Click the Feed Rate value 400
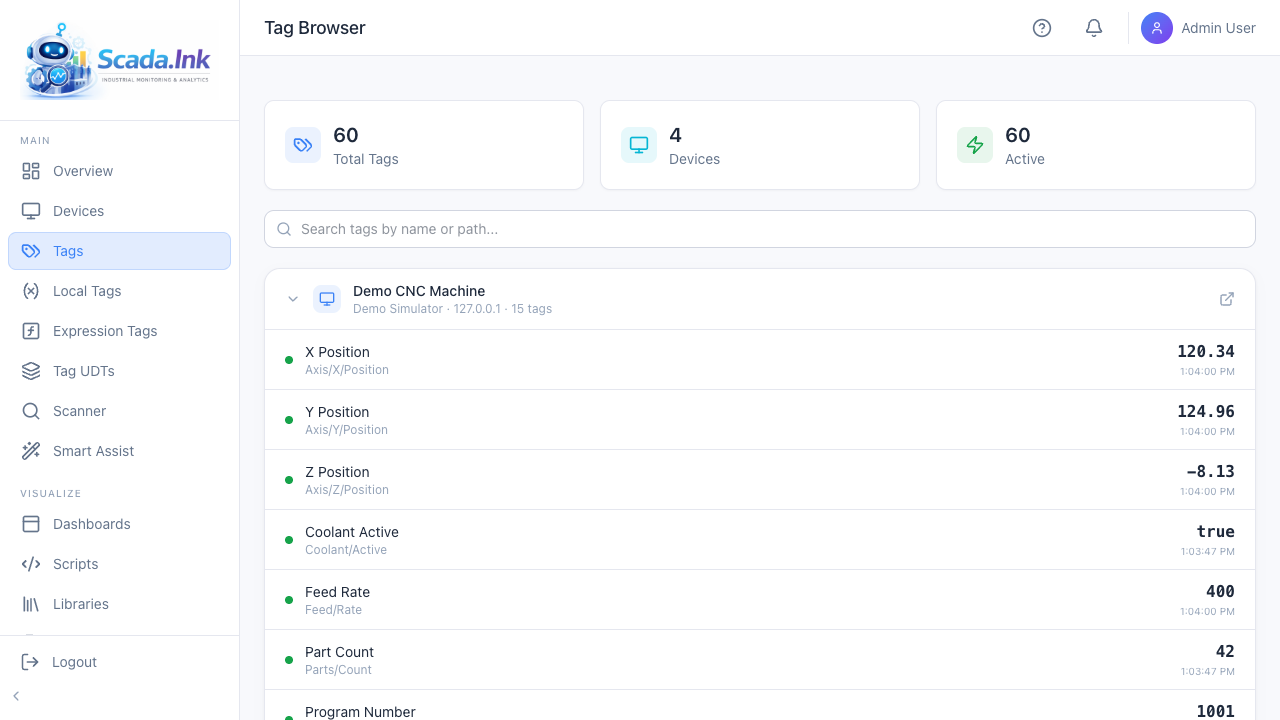 click(x=1220, y=591)
